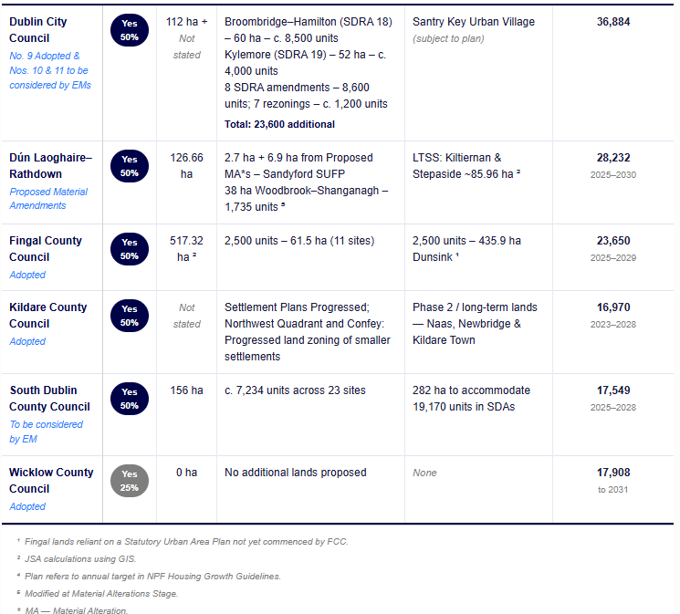This screenshot has width=680, height=614.
Task: Select South Dublin County Council's Yes 50% badge
Action: point(129,399)
